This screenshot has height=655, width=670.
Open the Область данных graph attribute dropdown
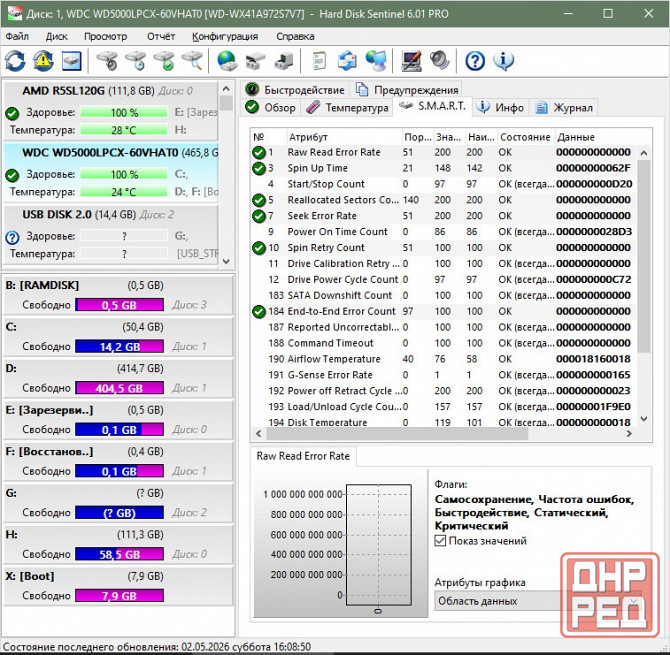[538, 601]
